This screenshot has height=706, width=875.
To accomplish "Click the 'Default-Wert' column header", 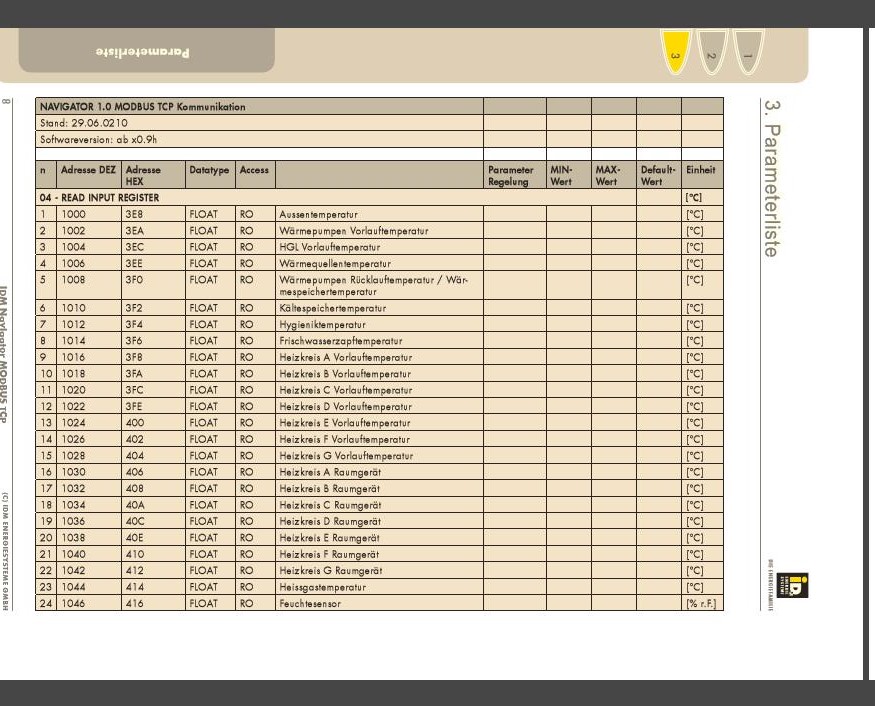I will [x=658, y=175].
